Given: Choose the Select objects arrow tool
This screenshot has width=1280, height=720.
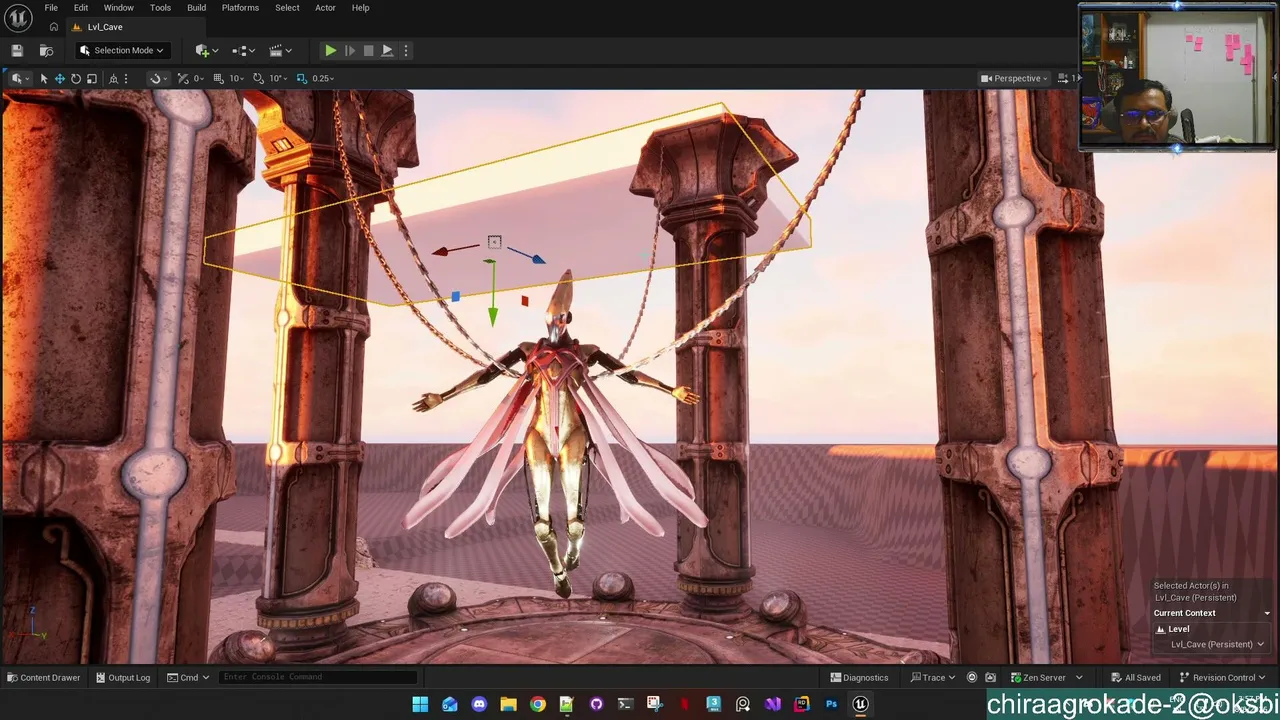Looking at the screenshot, I should click(44, 78).
